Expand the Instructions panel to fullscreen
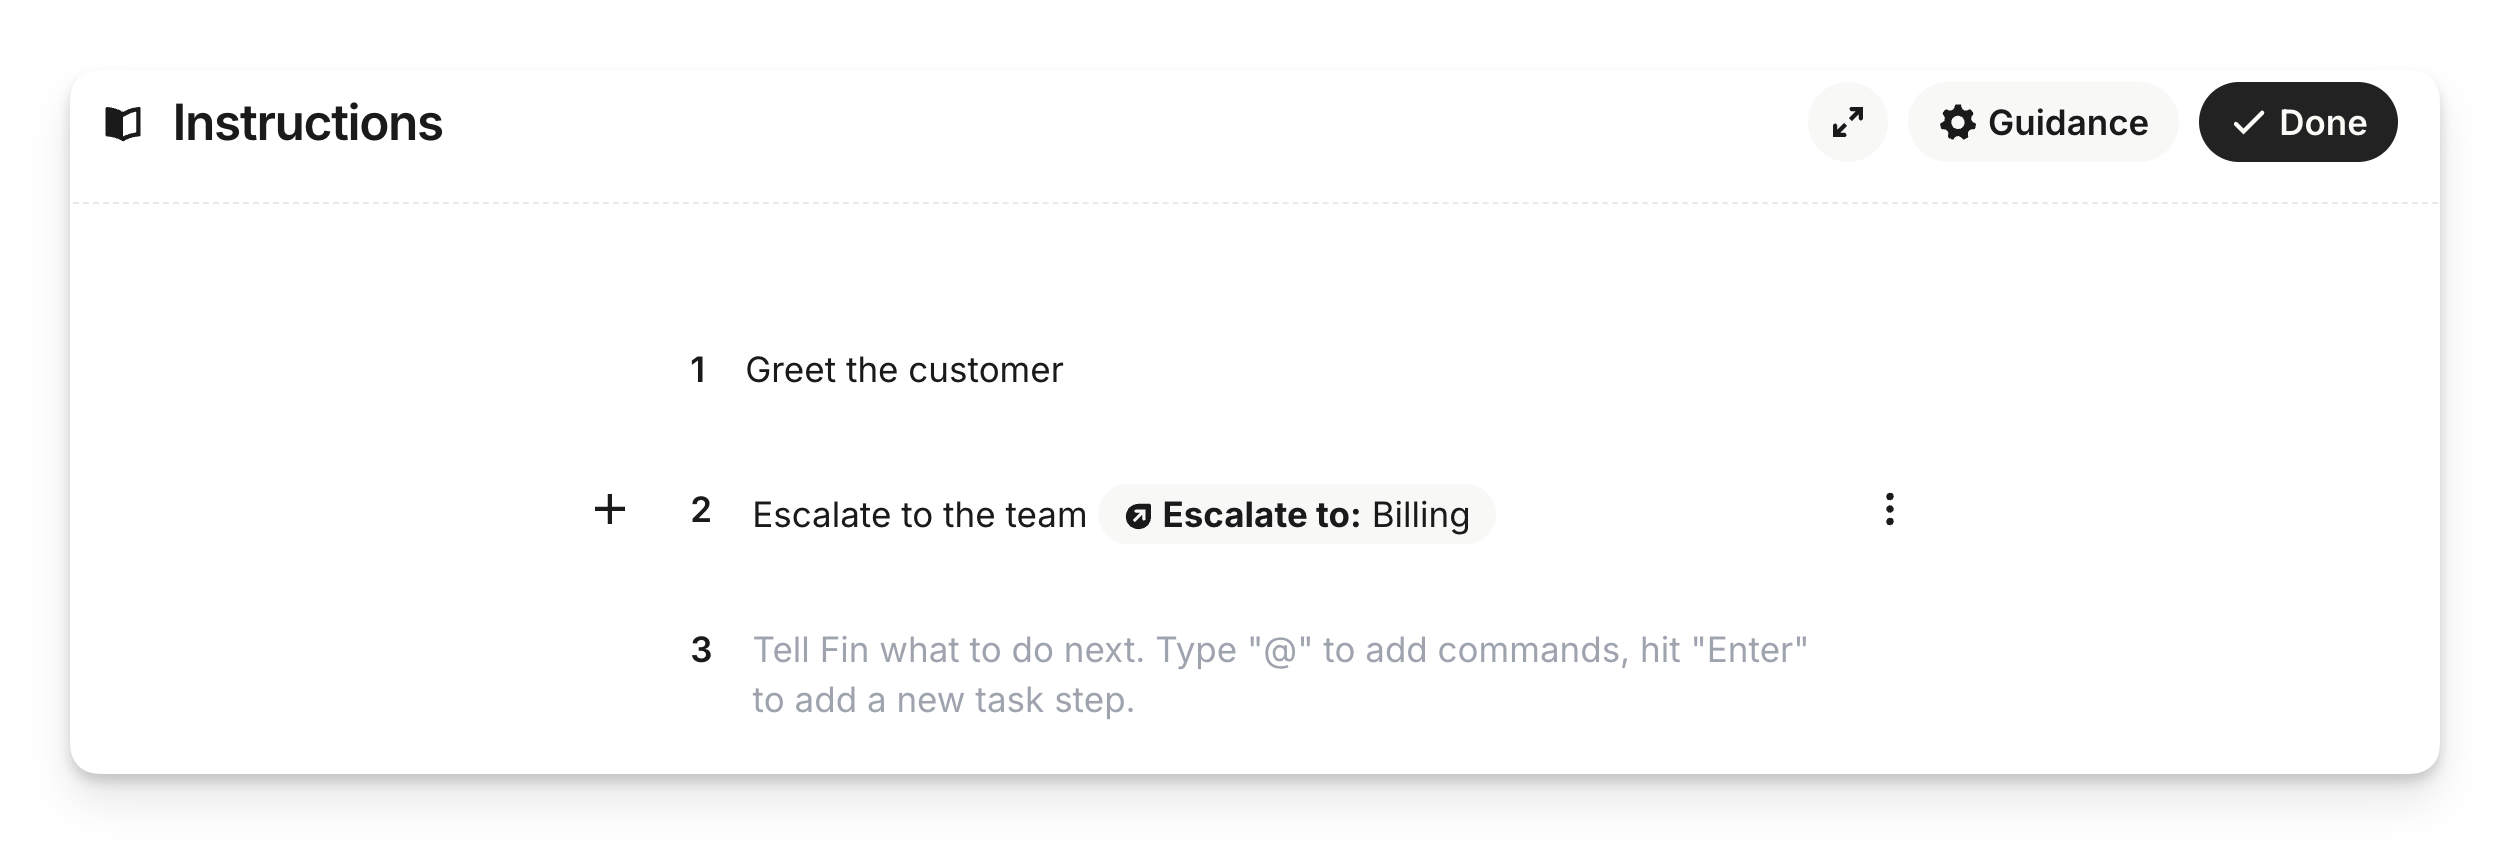This screenshot has height=844, width=2510. 1847,122
